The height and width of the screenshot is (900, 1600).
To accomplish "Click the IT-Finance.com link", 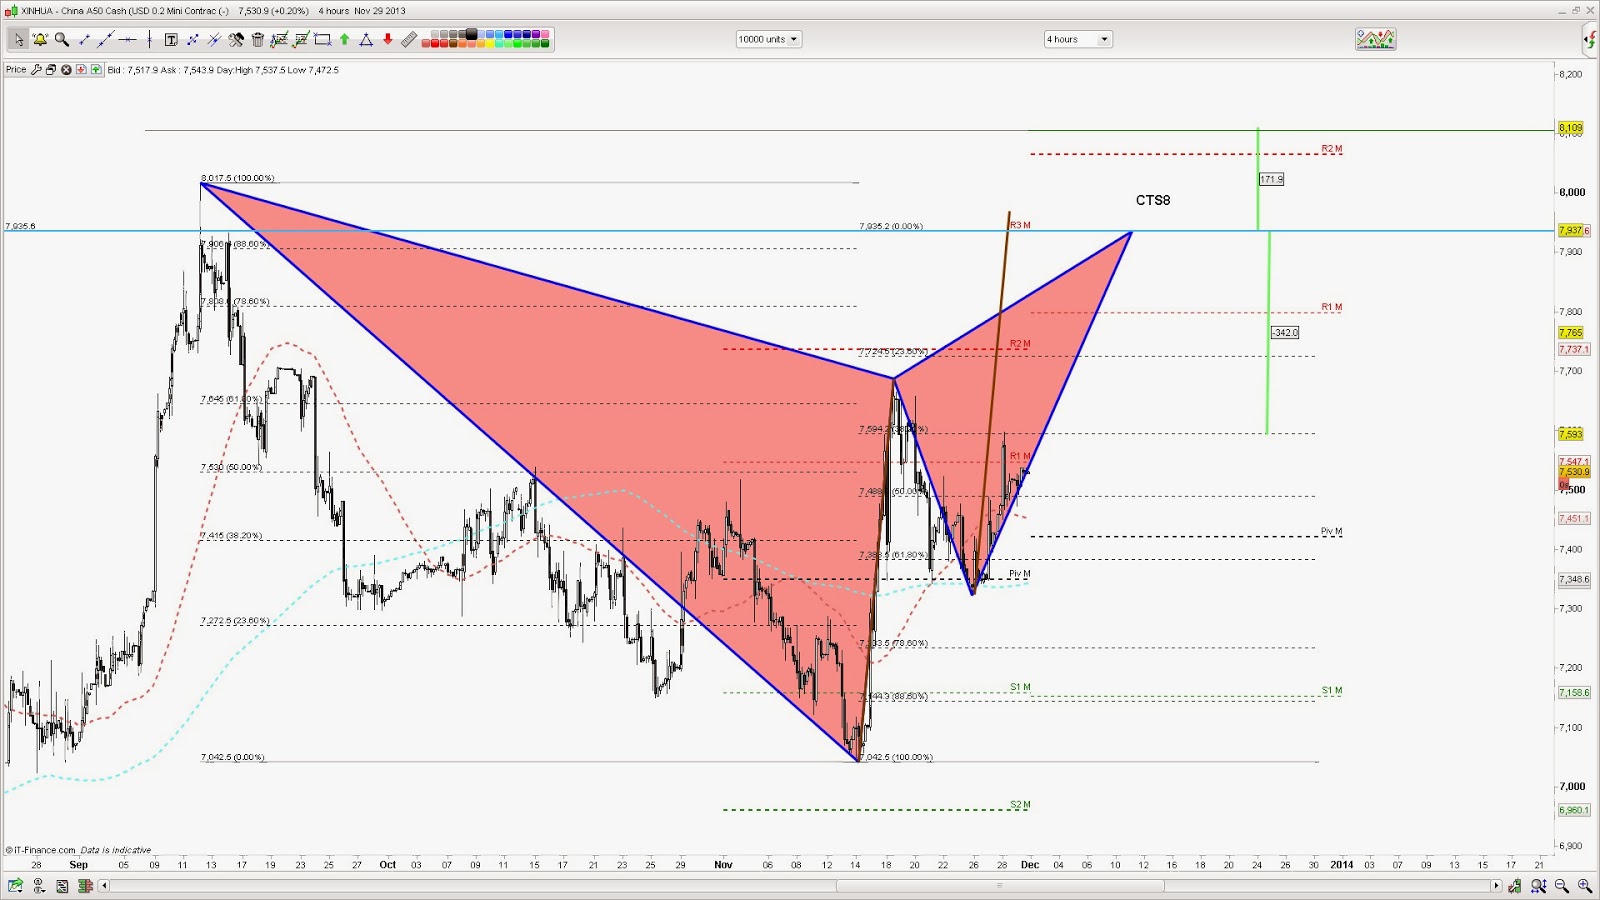I will pos(40,850).
